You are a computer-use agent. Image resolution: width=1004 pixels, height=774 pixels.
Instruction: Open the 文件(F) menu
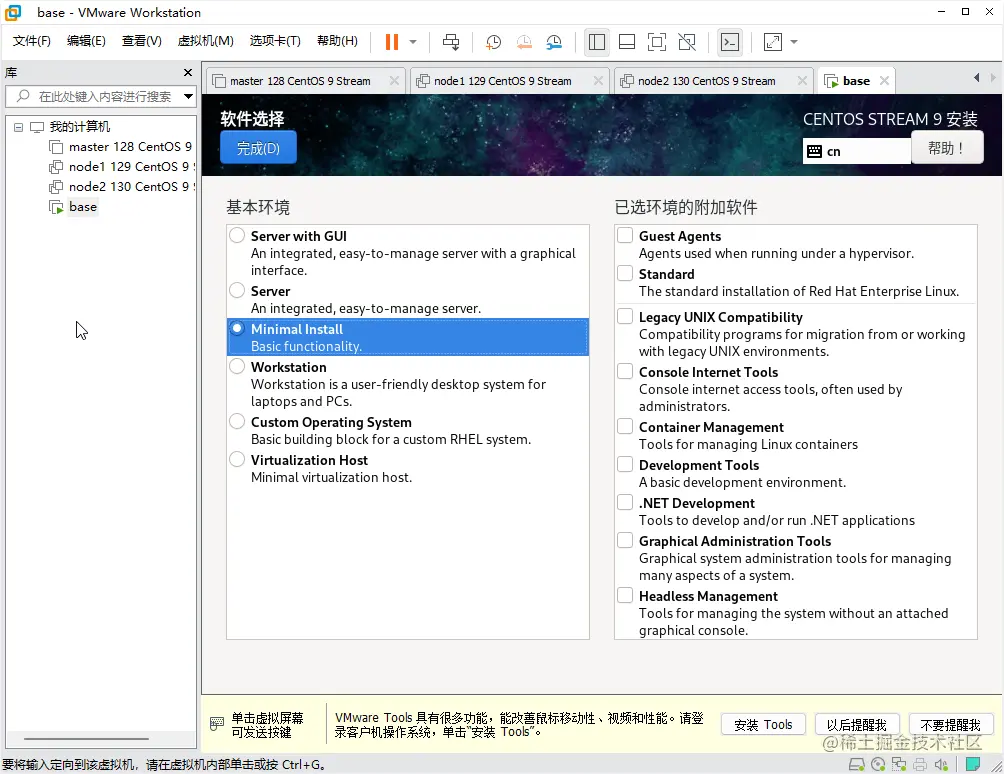point(31,41)
